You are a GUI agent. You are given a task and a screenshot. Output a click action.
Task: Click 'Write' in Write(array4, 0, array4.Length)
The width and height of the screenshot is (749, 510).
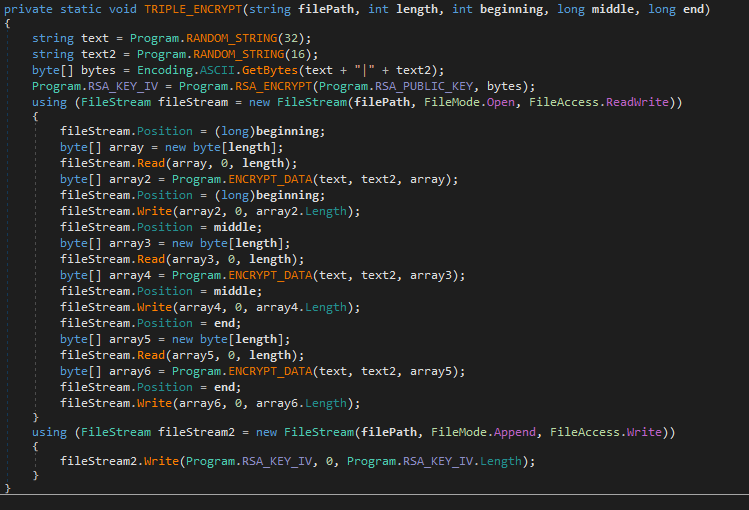[154, 308]
